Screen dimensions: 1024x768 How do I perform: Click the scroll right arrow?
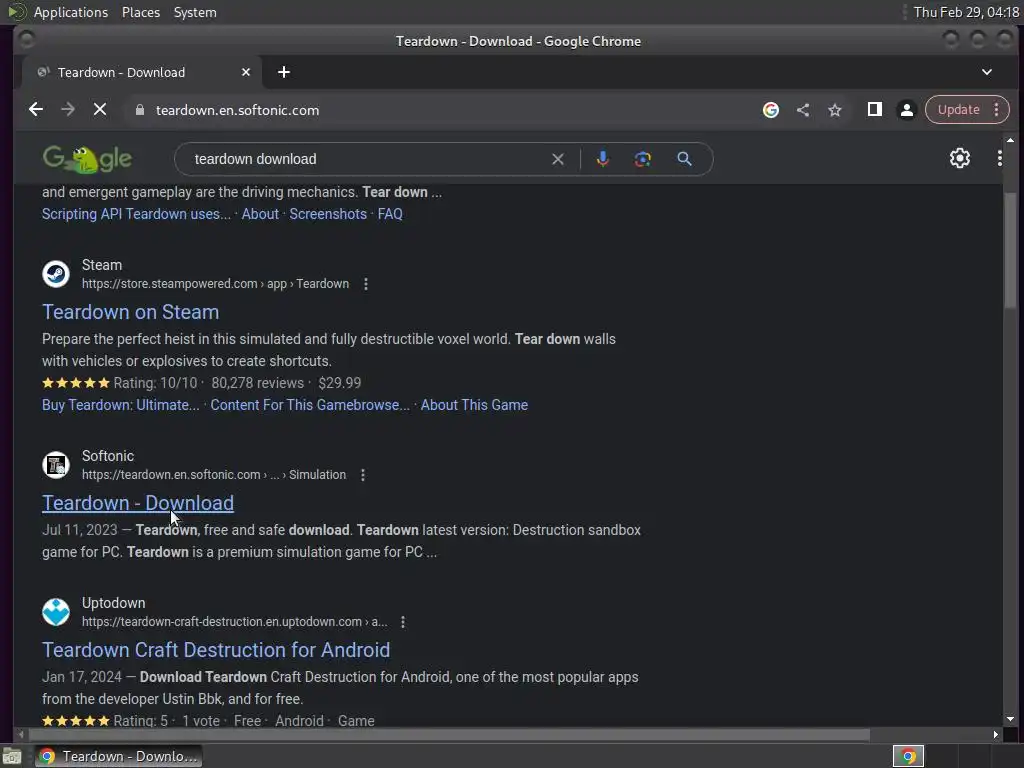click(x=995, y=735)
